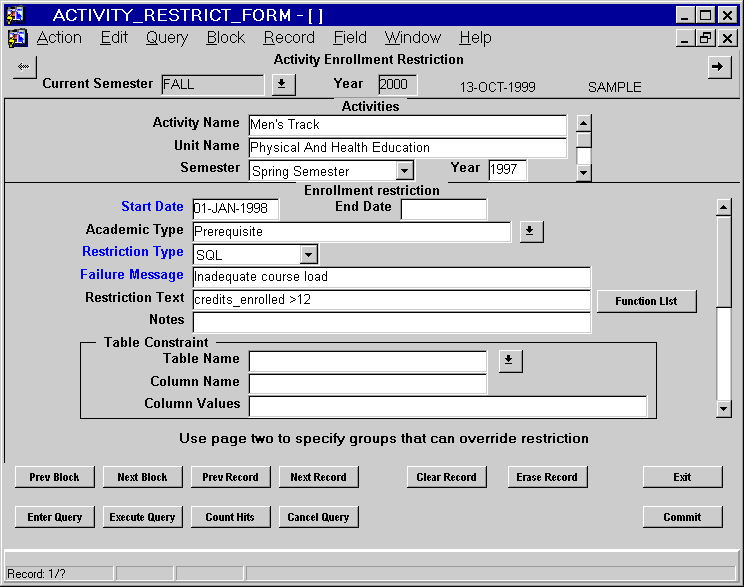The image size is (744, 587).
Task: Open the Action menu
Action: point(59,37)
